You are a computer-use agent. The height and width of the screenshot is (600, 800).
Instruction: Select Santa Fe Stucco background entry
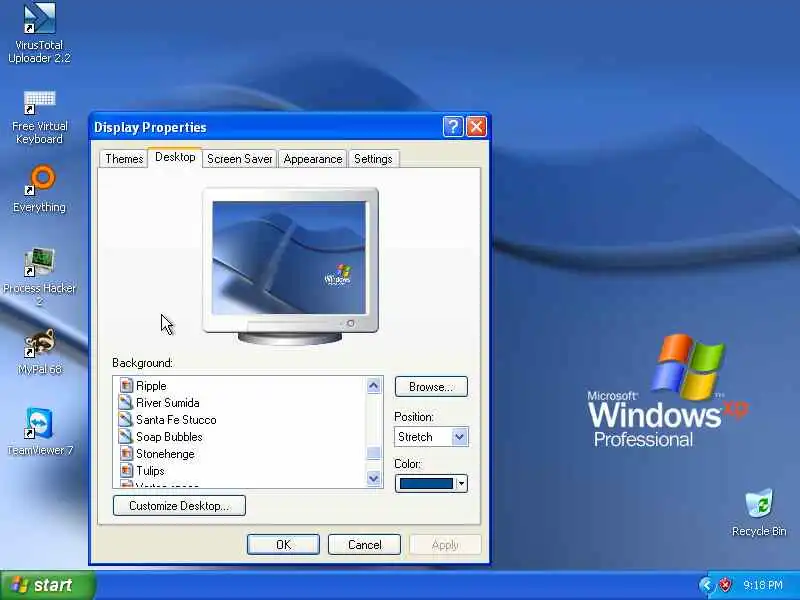coord(176,419)
